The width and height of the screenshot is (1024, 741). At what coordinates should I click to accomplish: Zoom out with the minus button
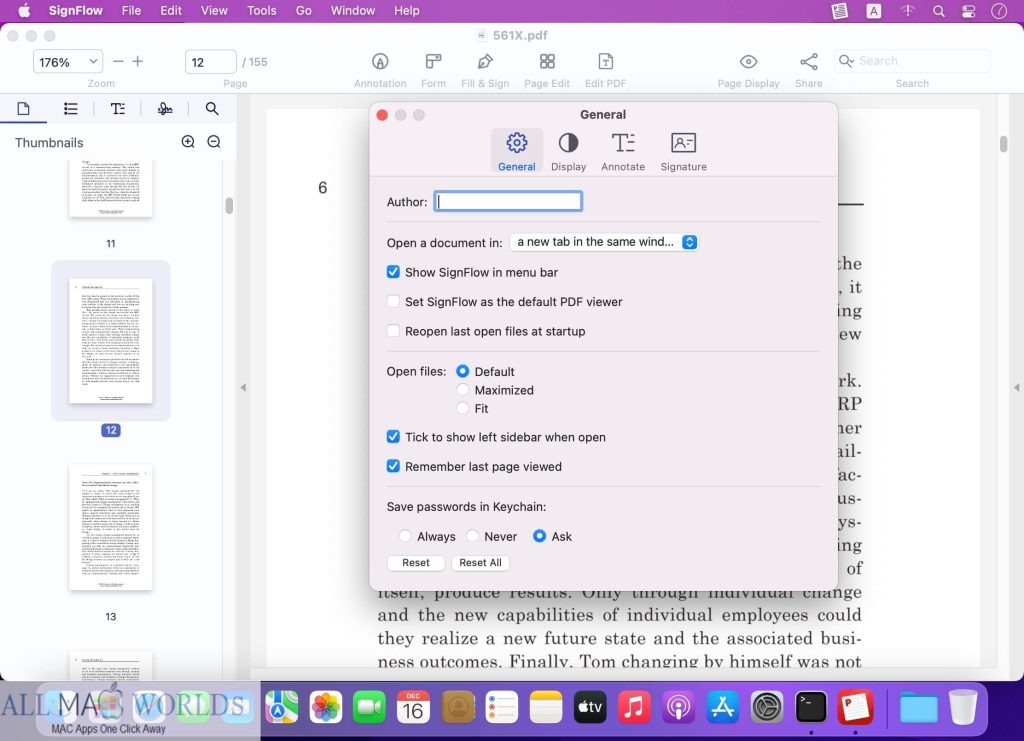(x=118, y=61)
